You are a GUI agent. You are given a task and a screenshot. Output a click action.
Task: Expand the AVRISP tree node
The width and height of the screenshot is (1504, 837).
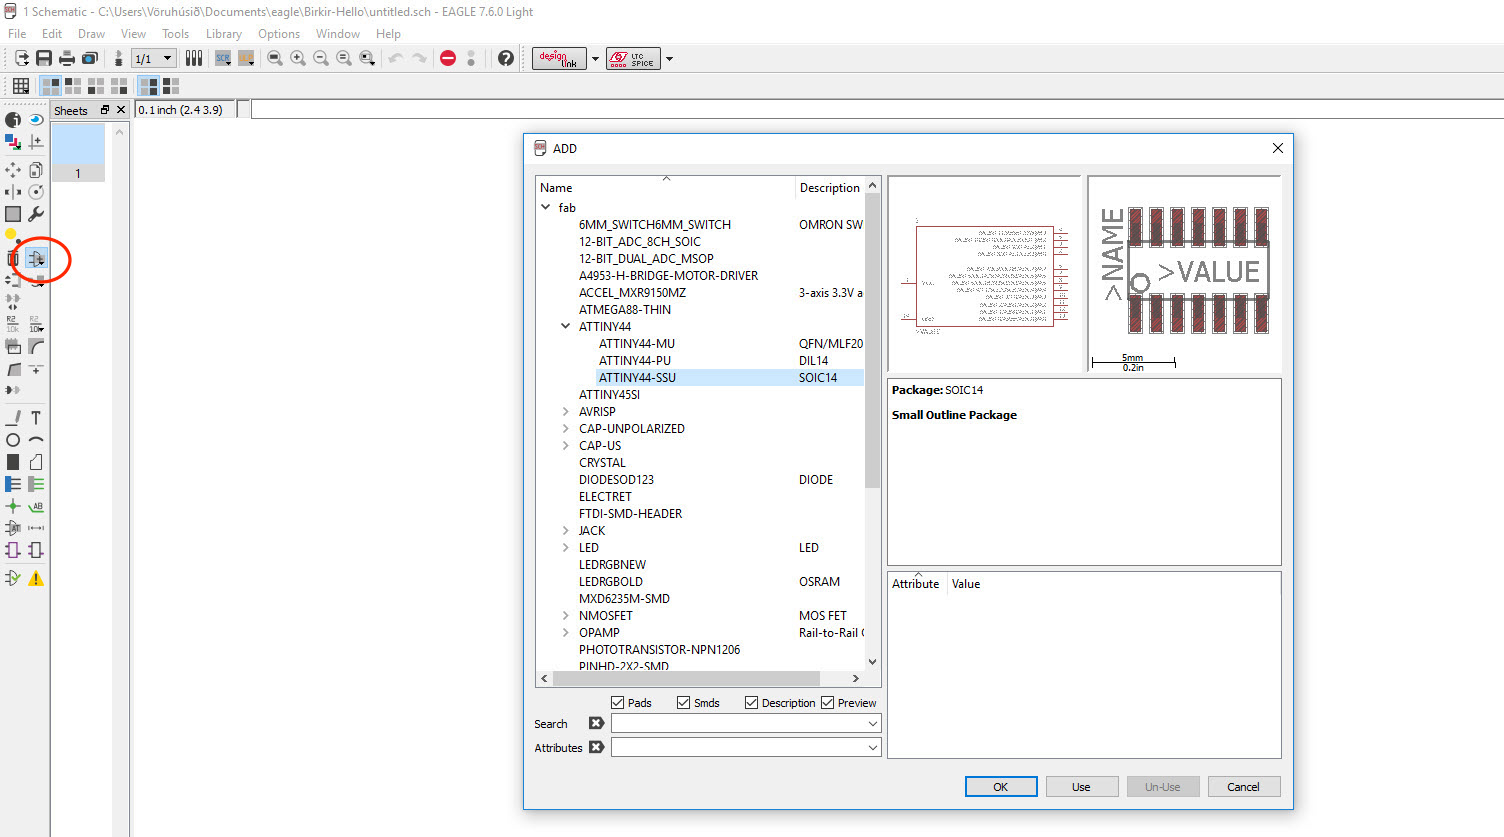(x=565, y=412)
